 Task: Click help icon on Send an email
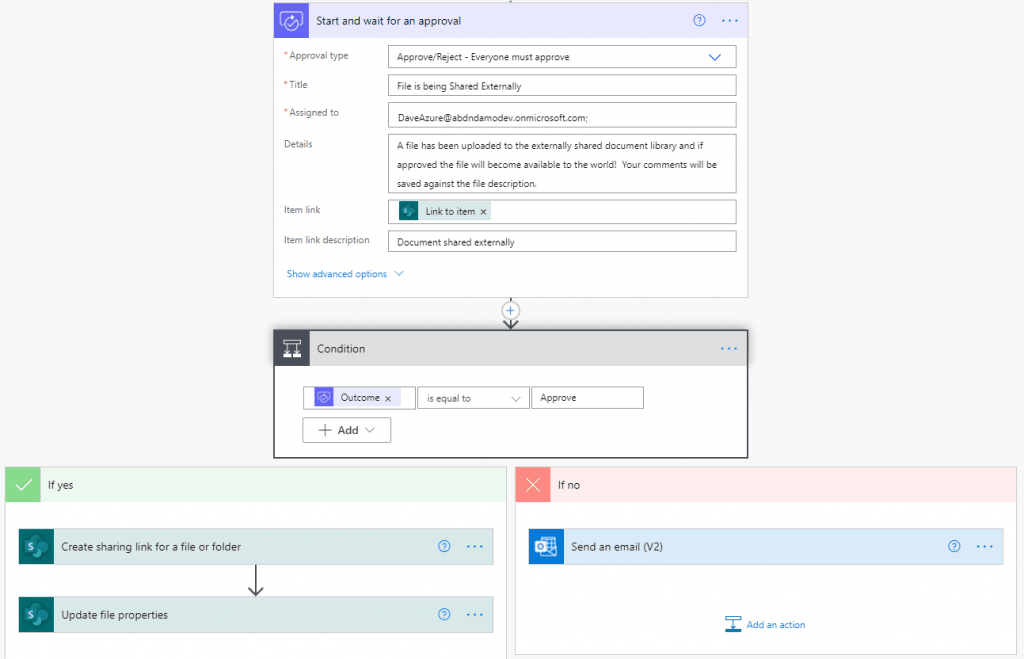pos(954,547)
